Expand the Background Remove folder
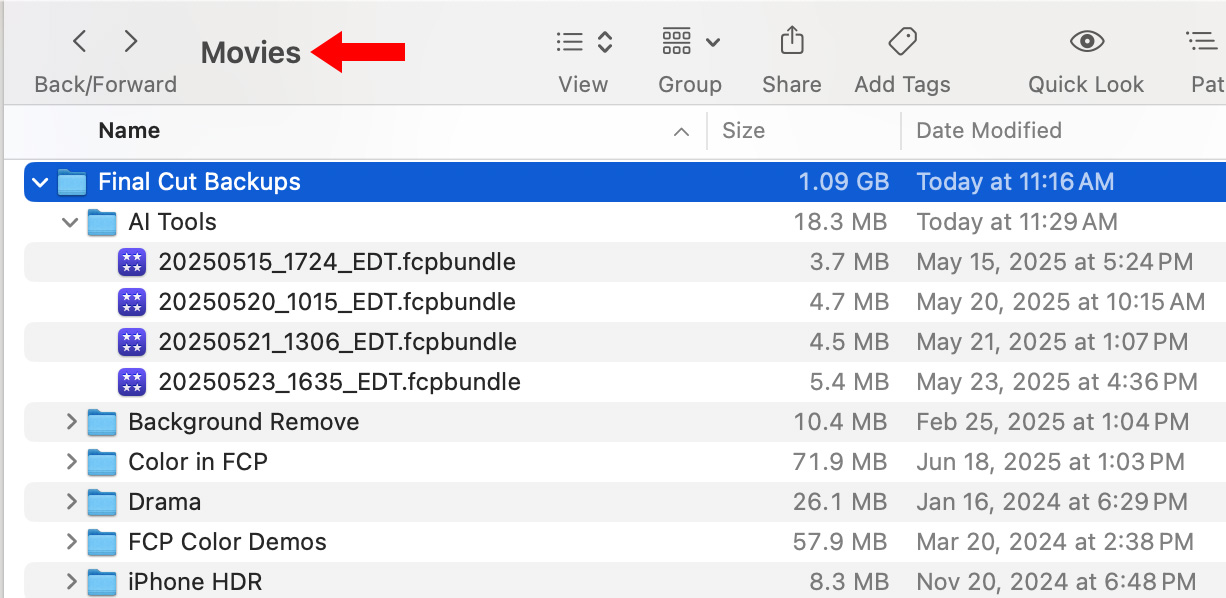The width and height of the screenshot is (1226, 598). coord(70,422)
